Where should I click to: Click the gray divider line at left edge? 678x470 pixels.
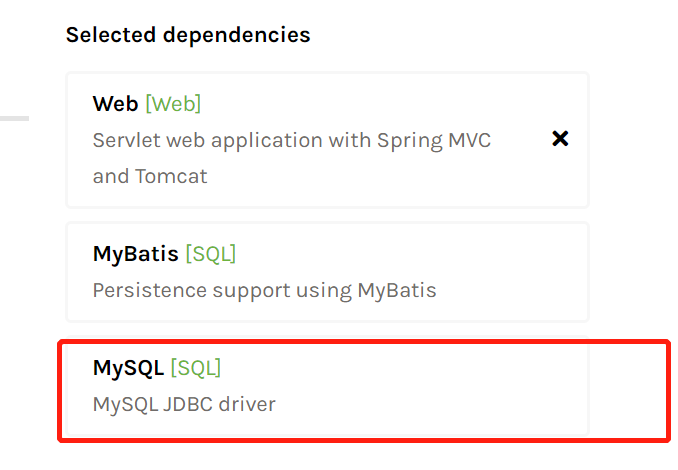pyautogui.click(x=14, y=118)
